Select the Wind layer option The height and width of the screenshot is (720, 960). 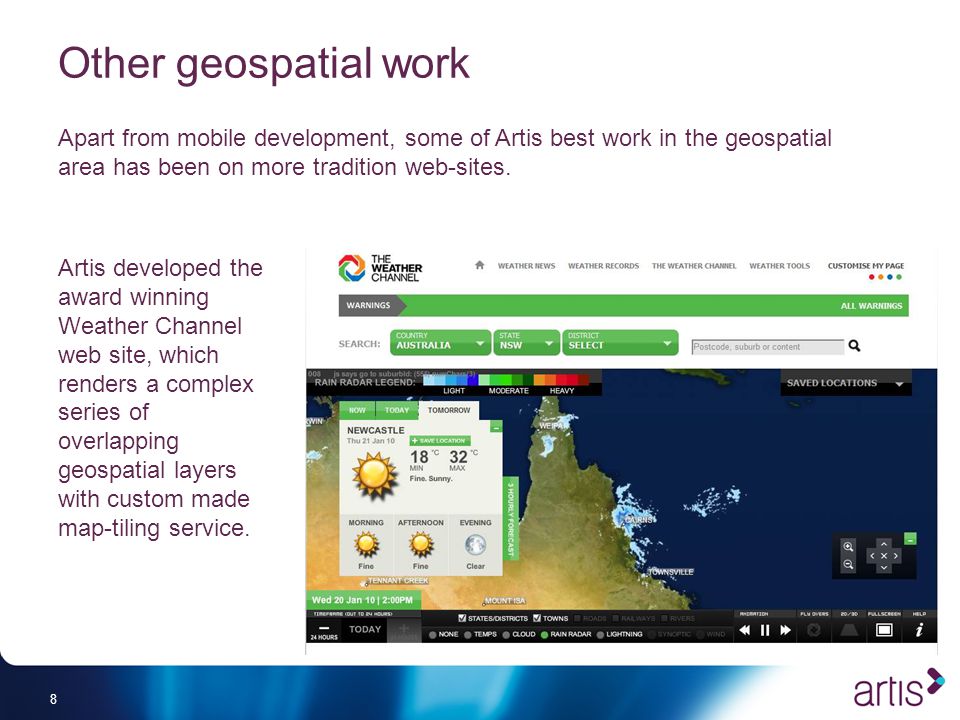coord(702,635)
